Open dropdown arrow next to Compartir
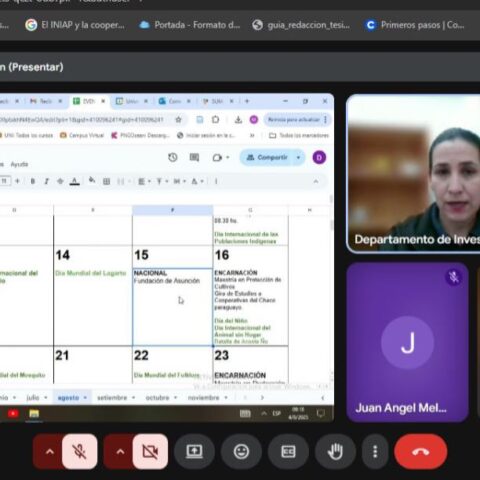This screenshot has height=480, width=480. [298, 157]
